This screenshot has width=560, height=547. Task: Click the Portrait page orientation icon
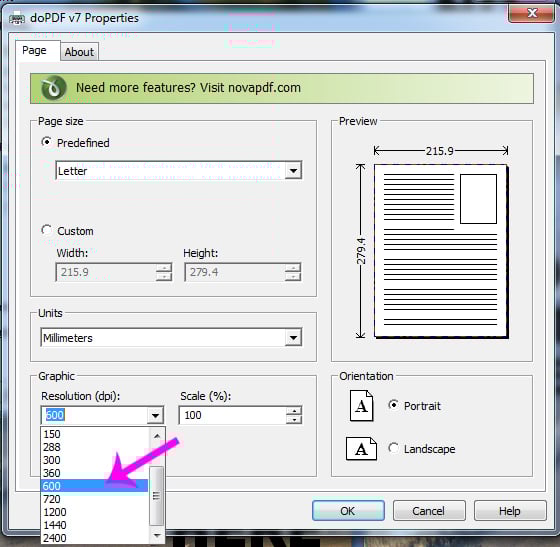[x=361, y=406]
